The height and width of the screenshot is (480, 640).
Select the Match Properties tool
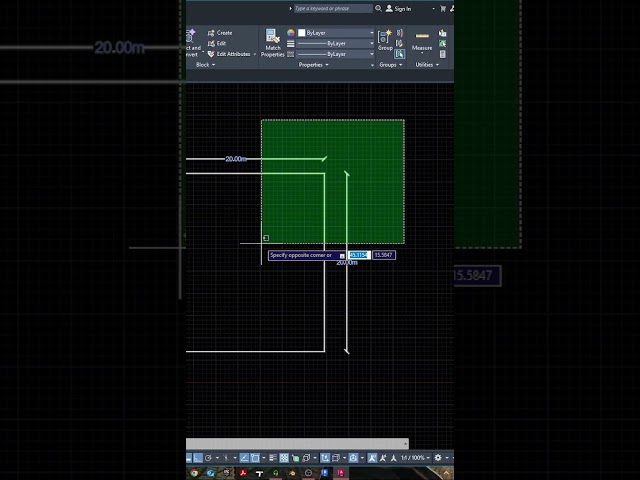tap(273, 43)
